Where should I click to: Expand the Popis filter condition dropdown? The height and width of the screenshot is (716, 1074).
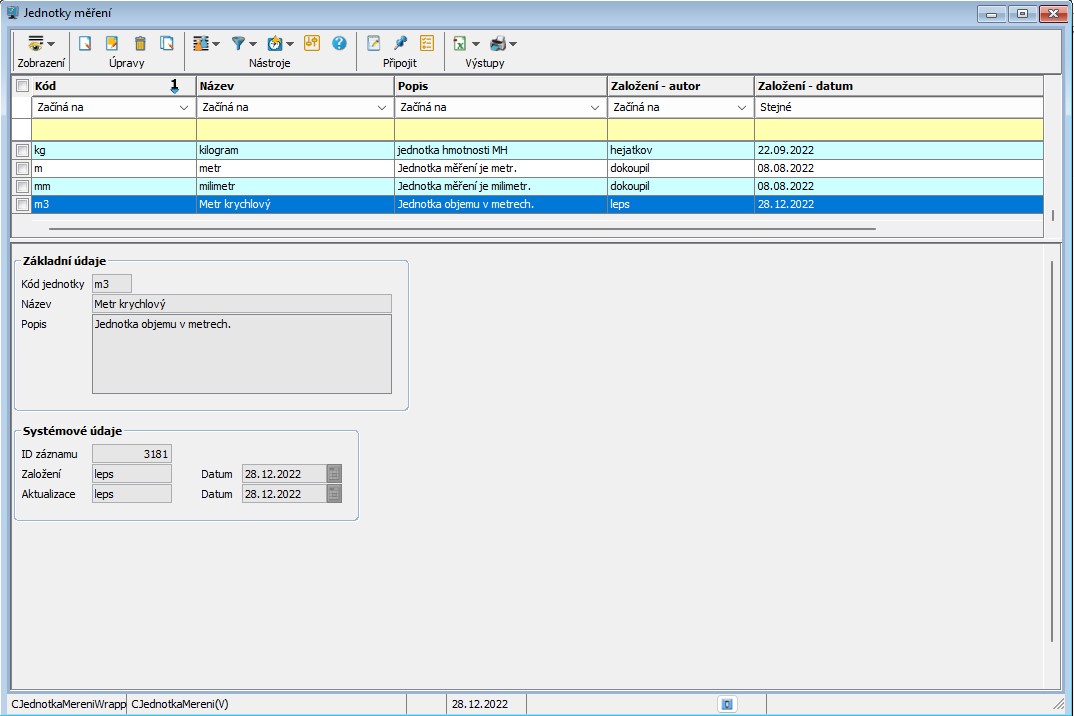[x=596, y=107]
